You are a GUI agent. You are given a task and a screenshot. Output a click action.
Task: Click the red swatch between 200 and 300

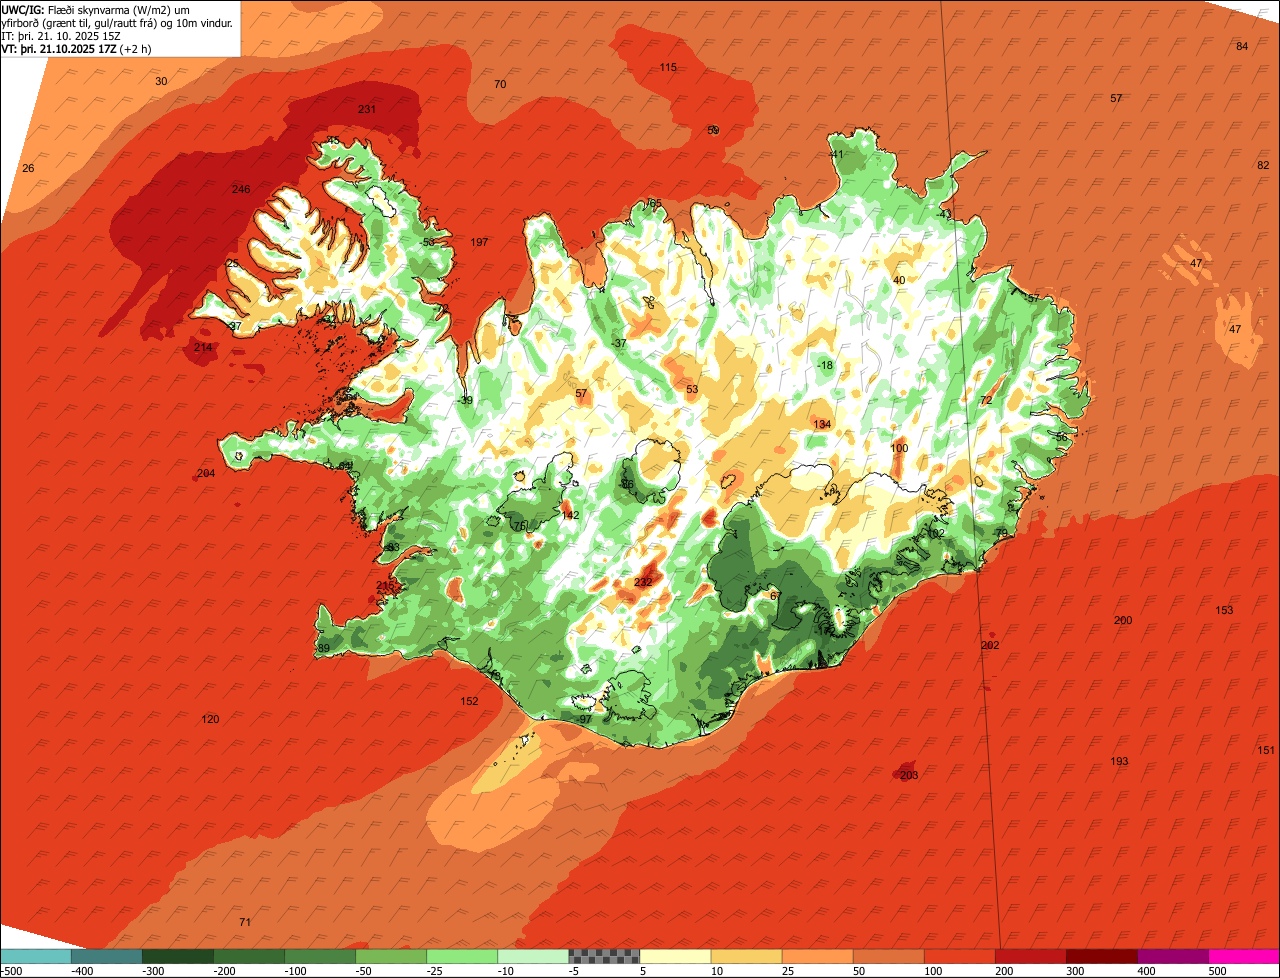tap(1031, 956)
